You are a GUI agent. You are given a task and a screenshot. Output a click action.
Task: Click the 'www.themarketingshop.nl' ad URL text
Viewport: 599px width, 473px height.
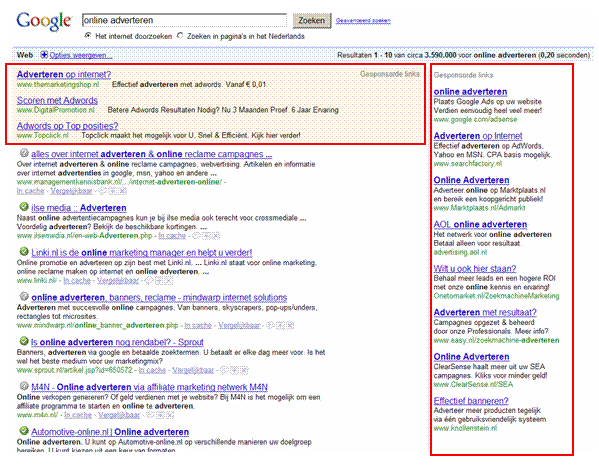click(x=58, y=85)
